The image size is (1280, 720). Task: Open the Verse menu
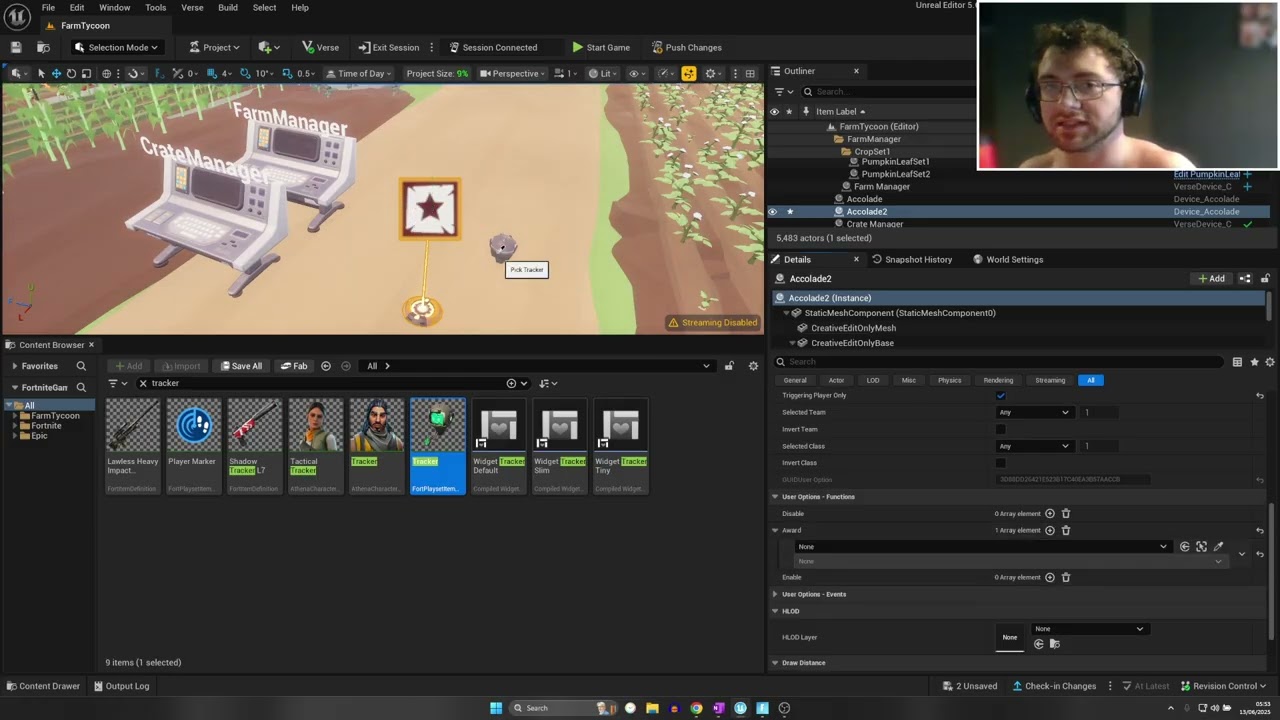coord(192,7)
